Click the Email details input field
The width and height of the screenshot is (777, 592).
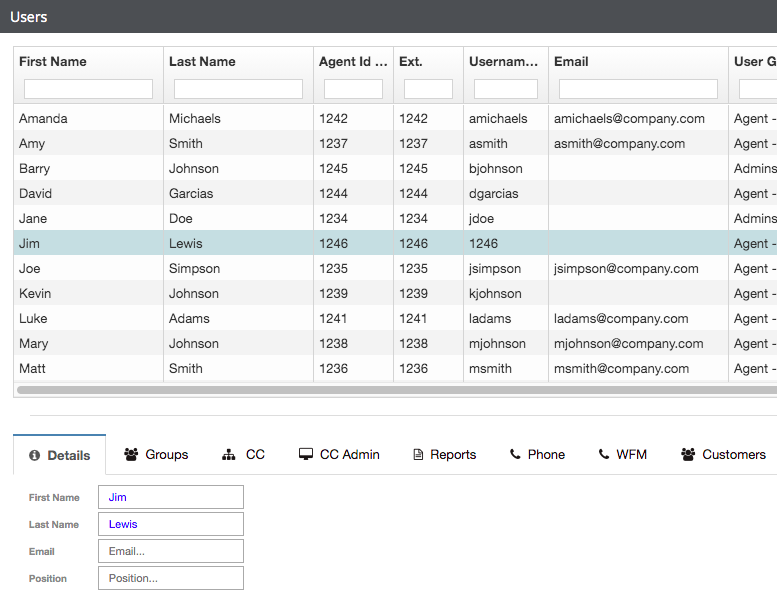[171, 551]
